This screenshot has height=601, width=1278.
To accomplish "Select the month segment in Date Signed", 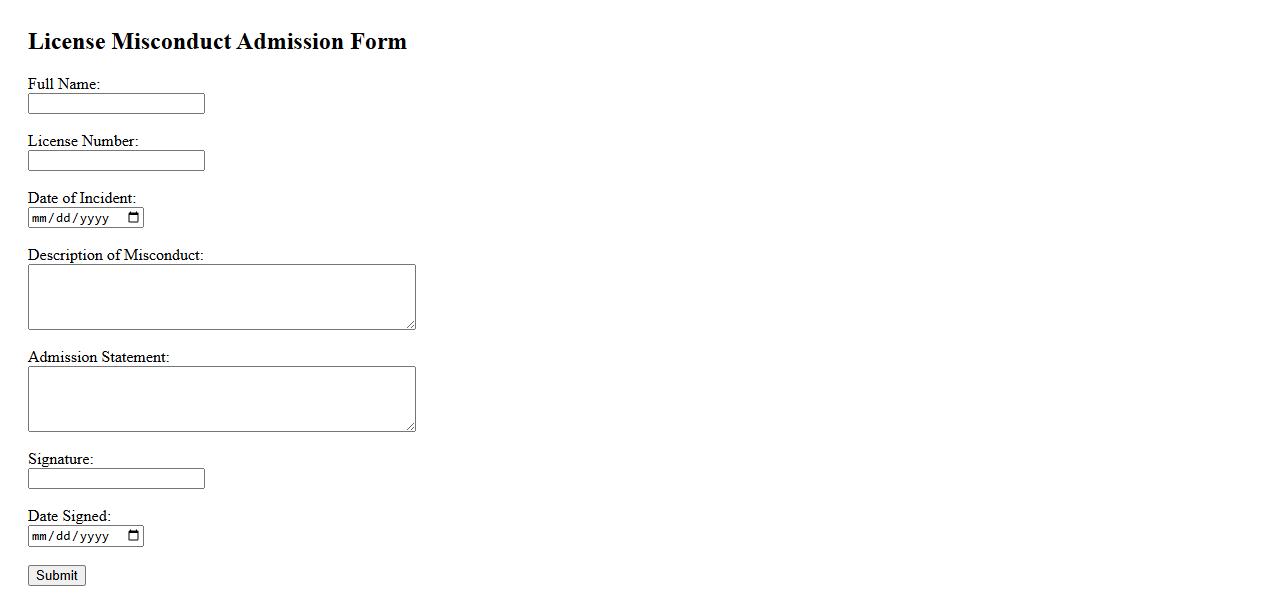I will 40,536.
